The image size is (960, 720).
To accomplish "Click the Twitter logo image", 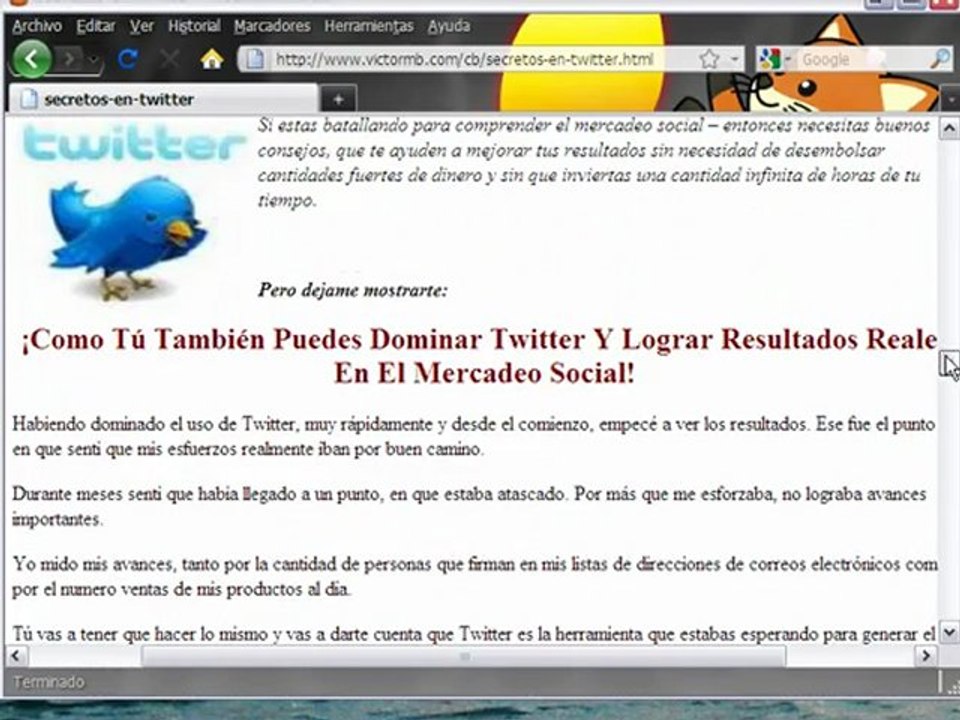I will [133, 145].
